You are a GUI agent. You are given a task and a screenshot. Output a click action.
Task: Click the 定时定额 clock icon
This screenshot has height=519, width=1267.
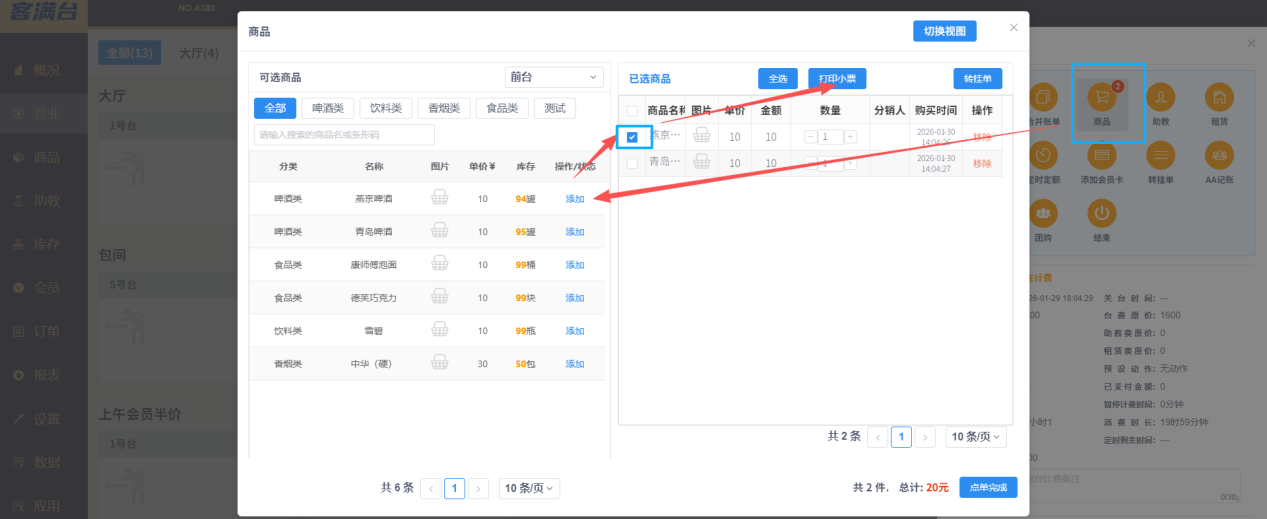[x=1044, y=154]
